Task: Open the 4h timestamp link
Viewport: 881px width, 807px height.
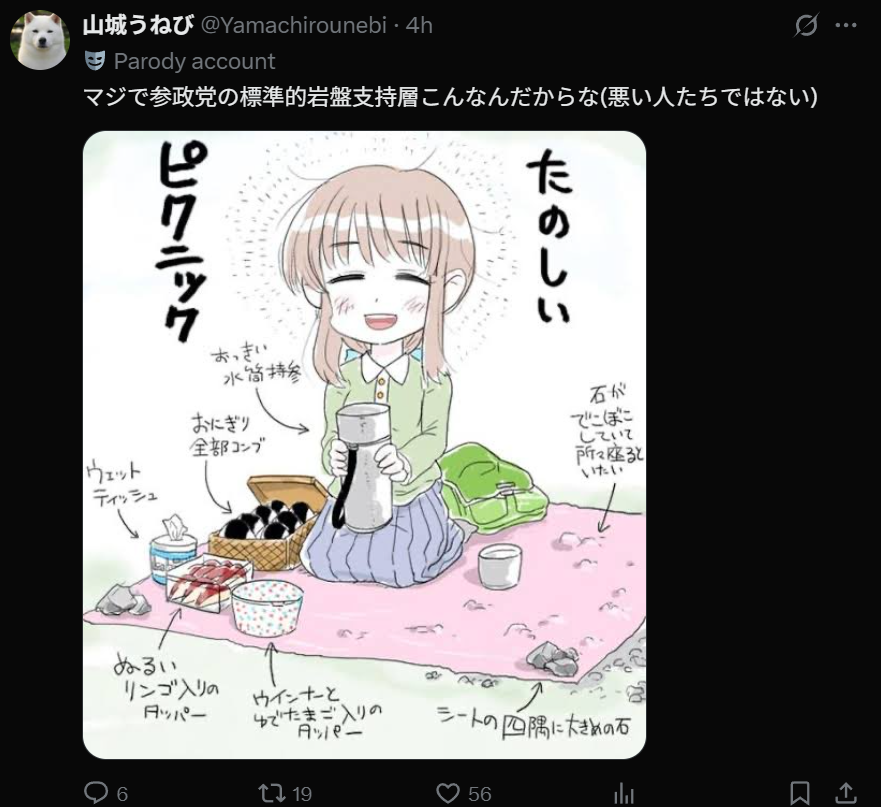Action: (419, 25)
